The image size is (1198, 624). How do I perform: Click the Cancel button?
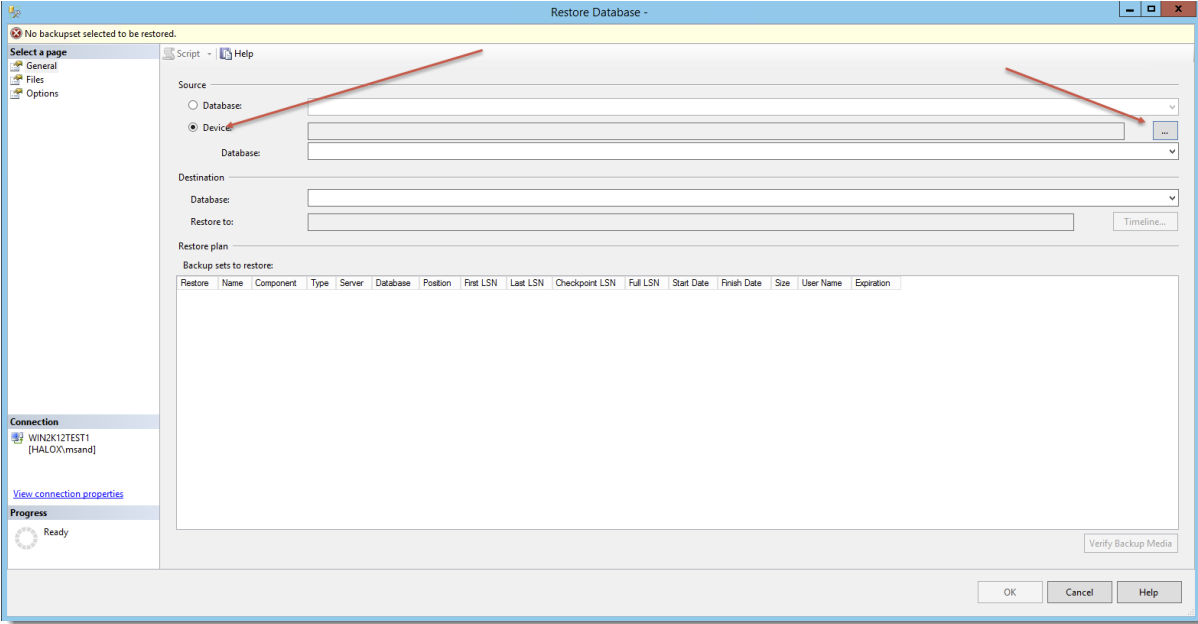pos(1080,592)
